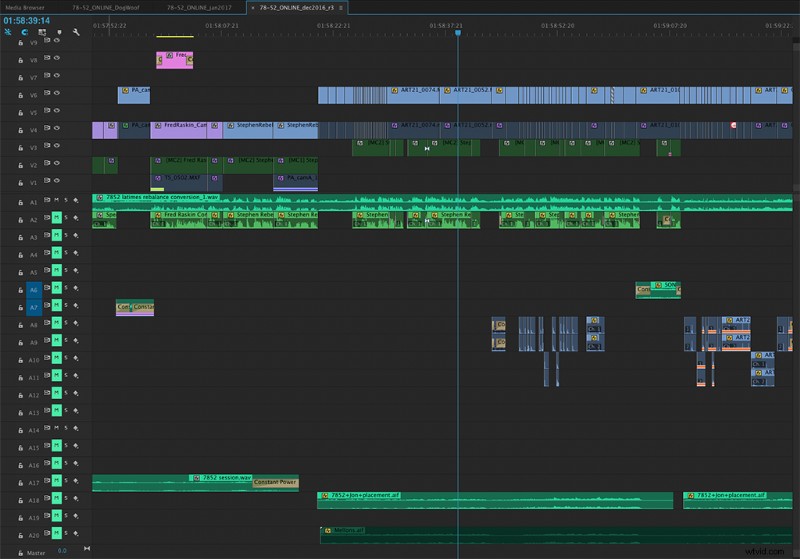Image resolution: width=800 pixels, height=559 pixels.
Task: Click the Master volume value 0.0
Action: tap(62, 551)
